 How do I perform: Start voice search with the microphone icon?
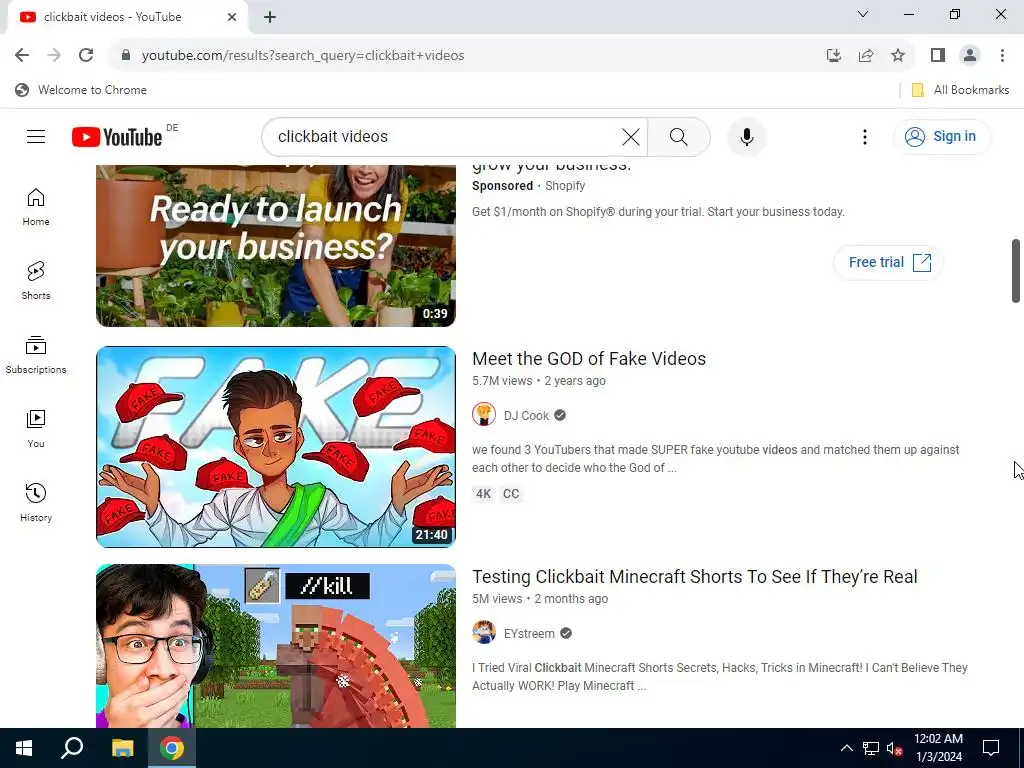(x=747, y=136)
